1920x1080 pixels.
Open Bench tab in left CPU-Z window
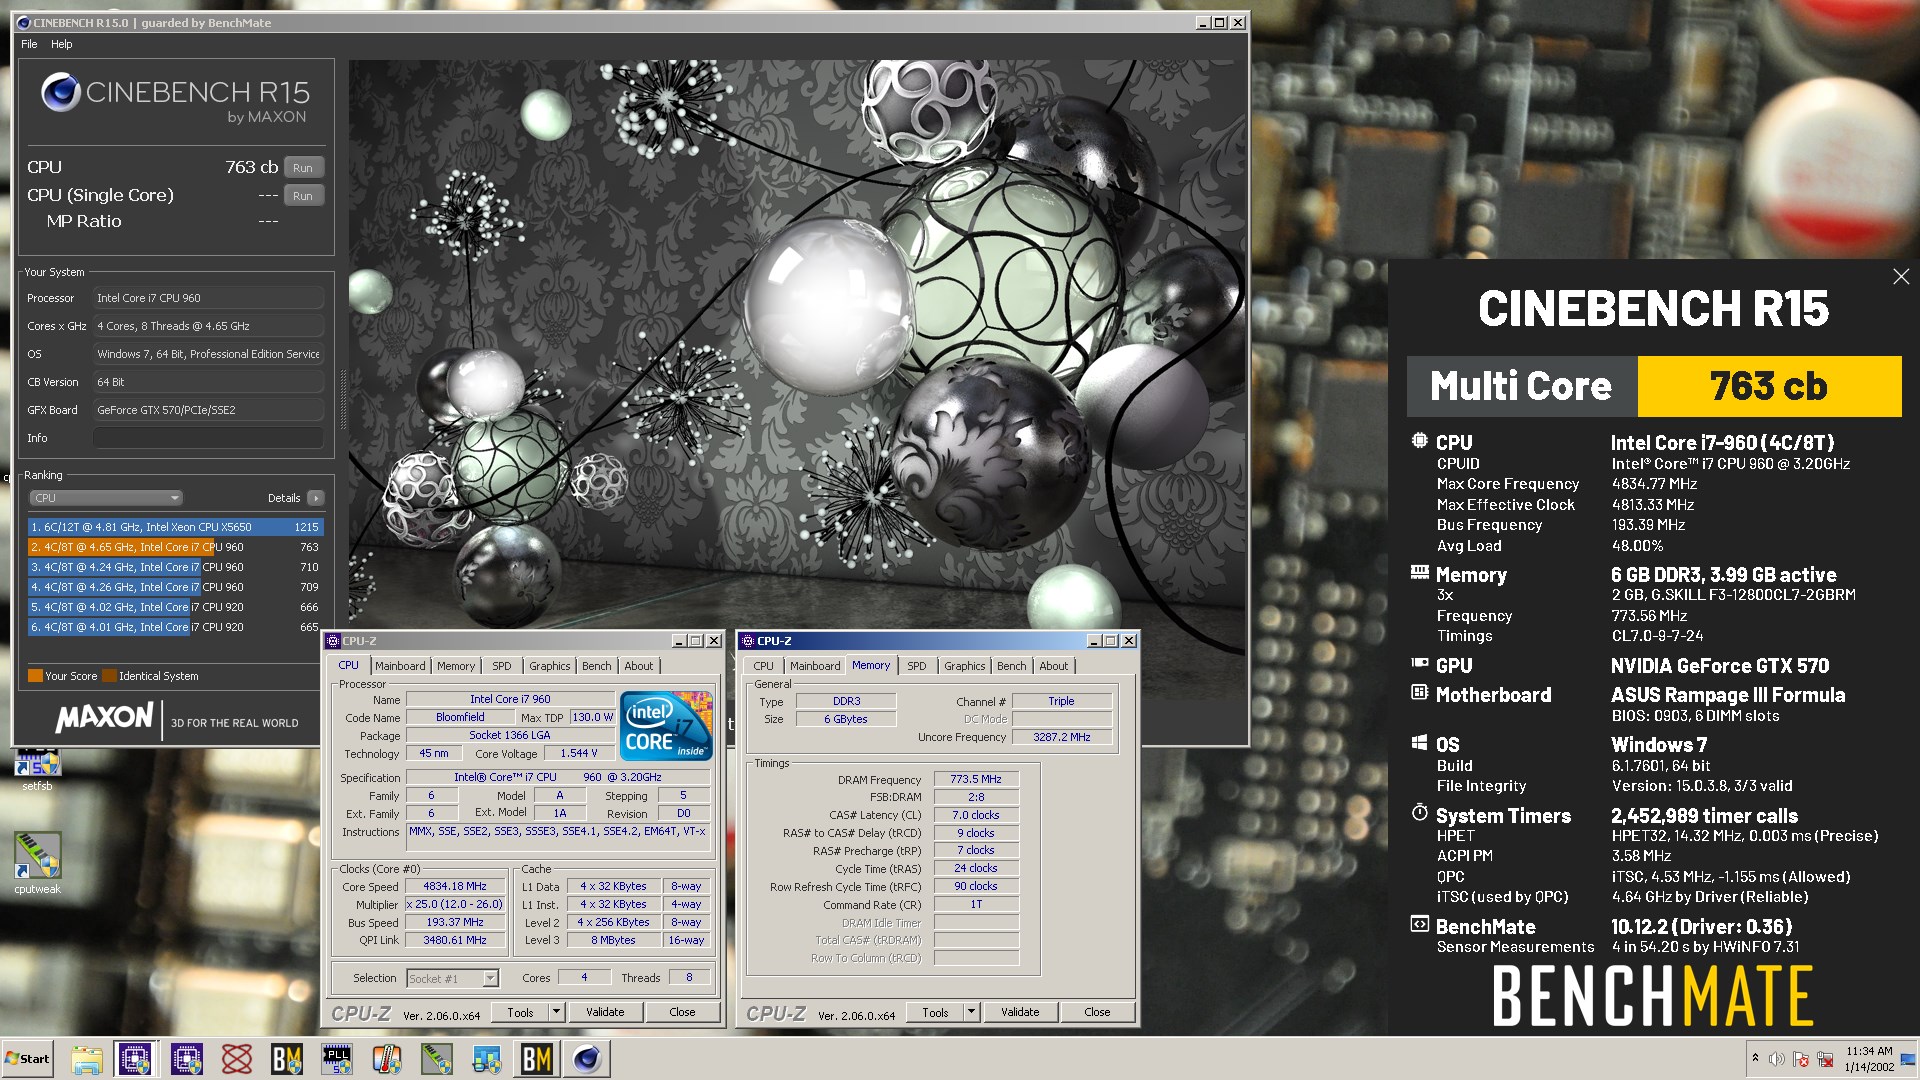(597, 666)
